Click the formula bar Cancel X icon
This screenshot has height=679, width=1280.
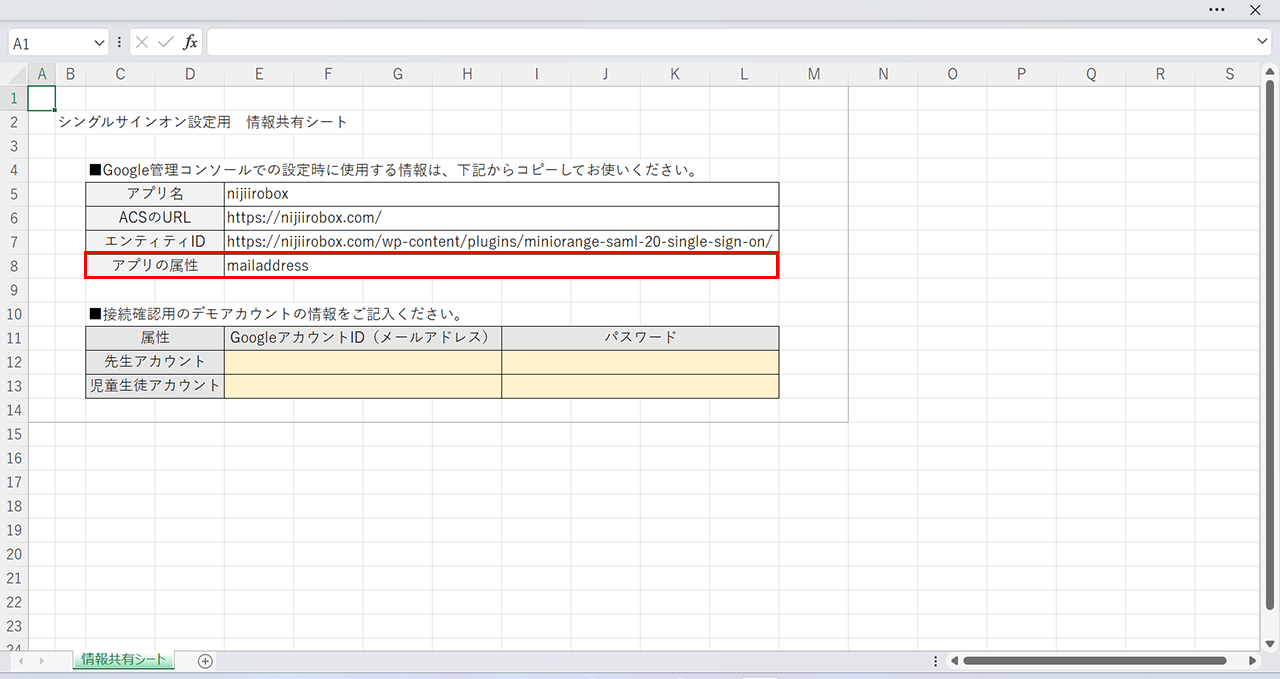click(142, 43)
